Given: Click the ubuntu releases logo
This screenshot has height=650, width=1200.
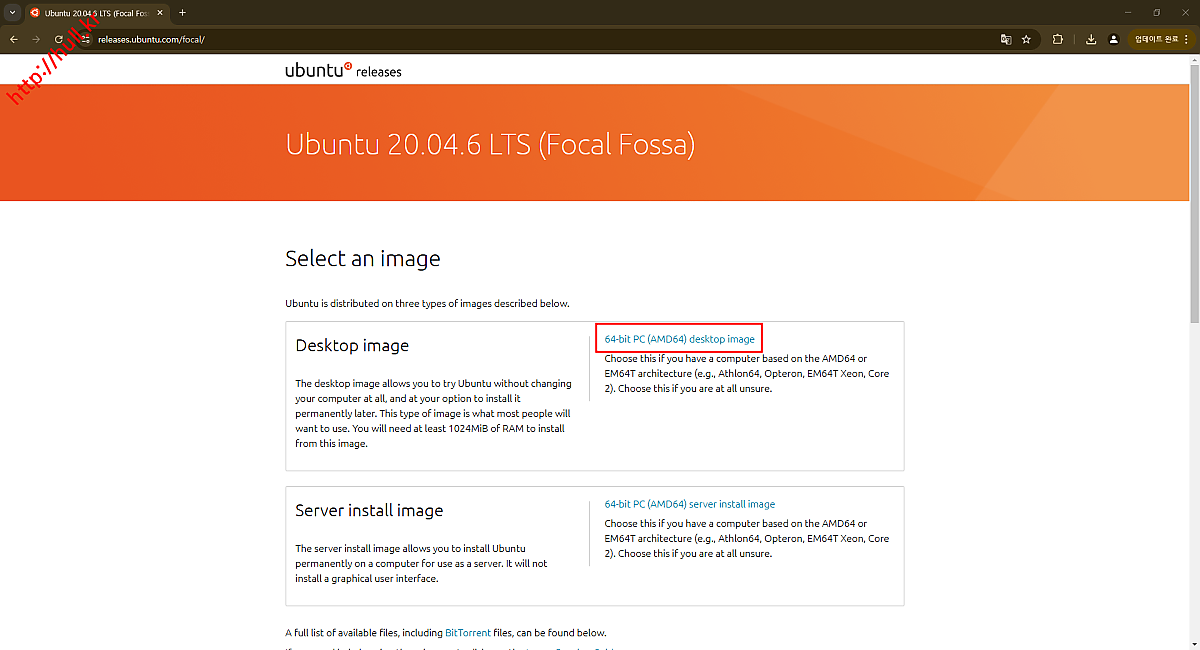Looking at the screenshot, I should pyautogui.click(x=343, y=70).
